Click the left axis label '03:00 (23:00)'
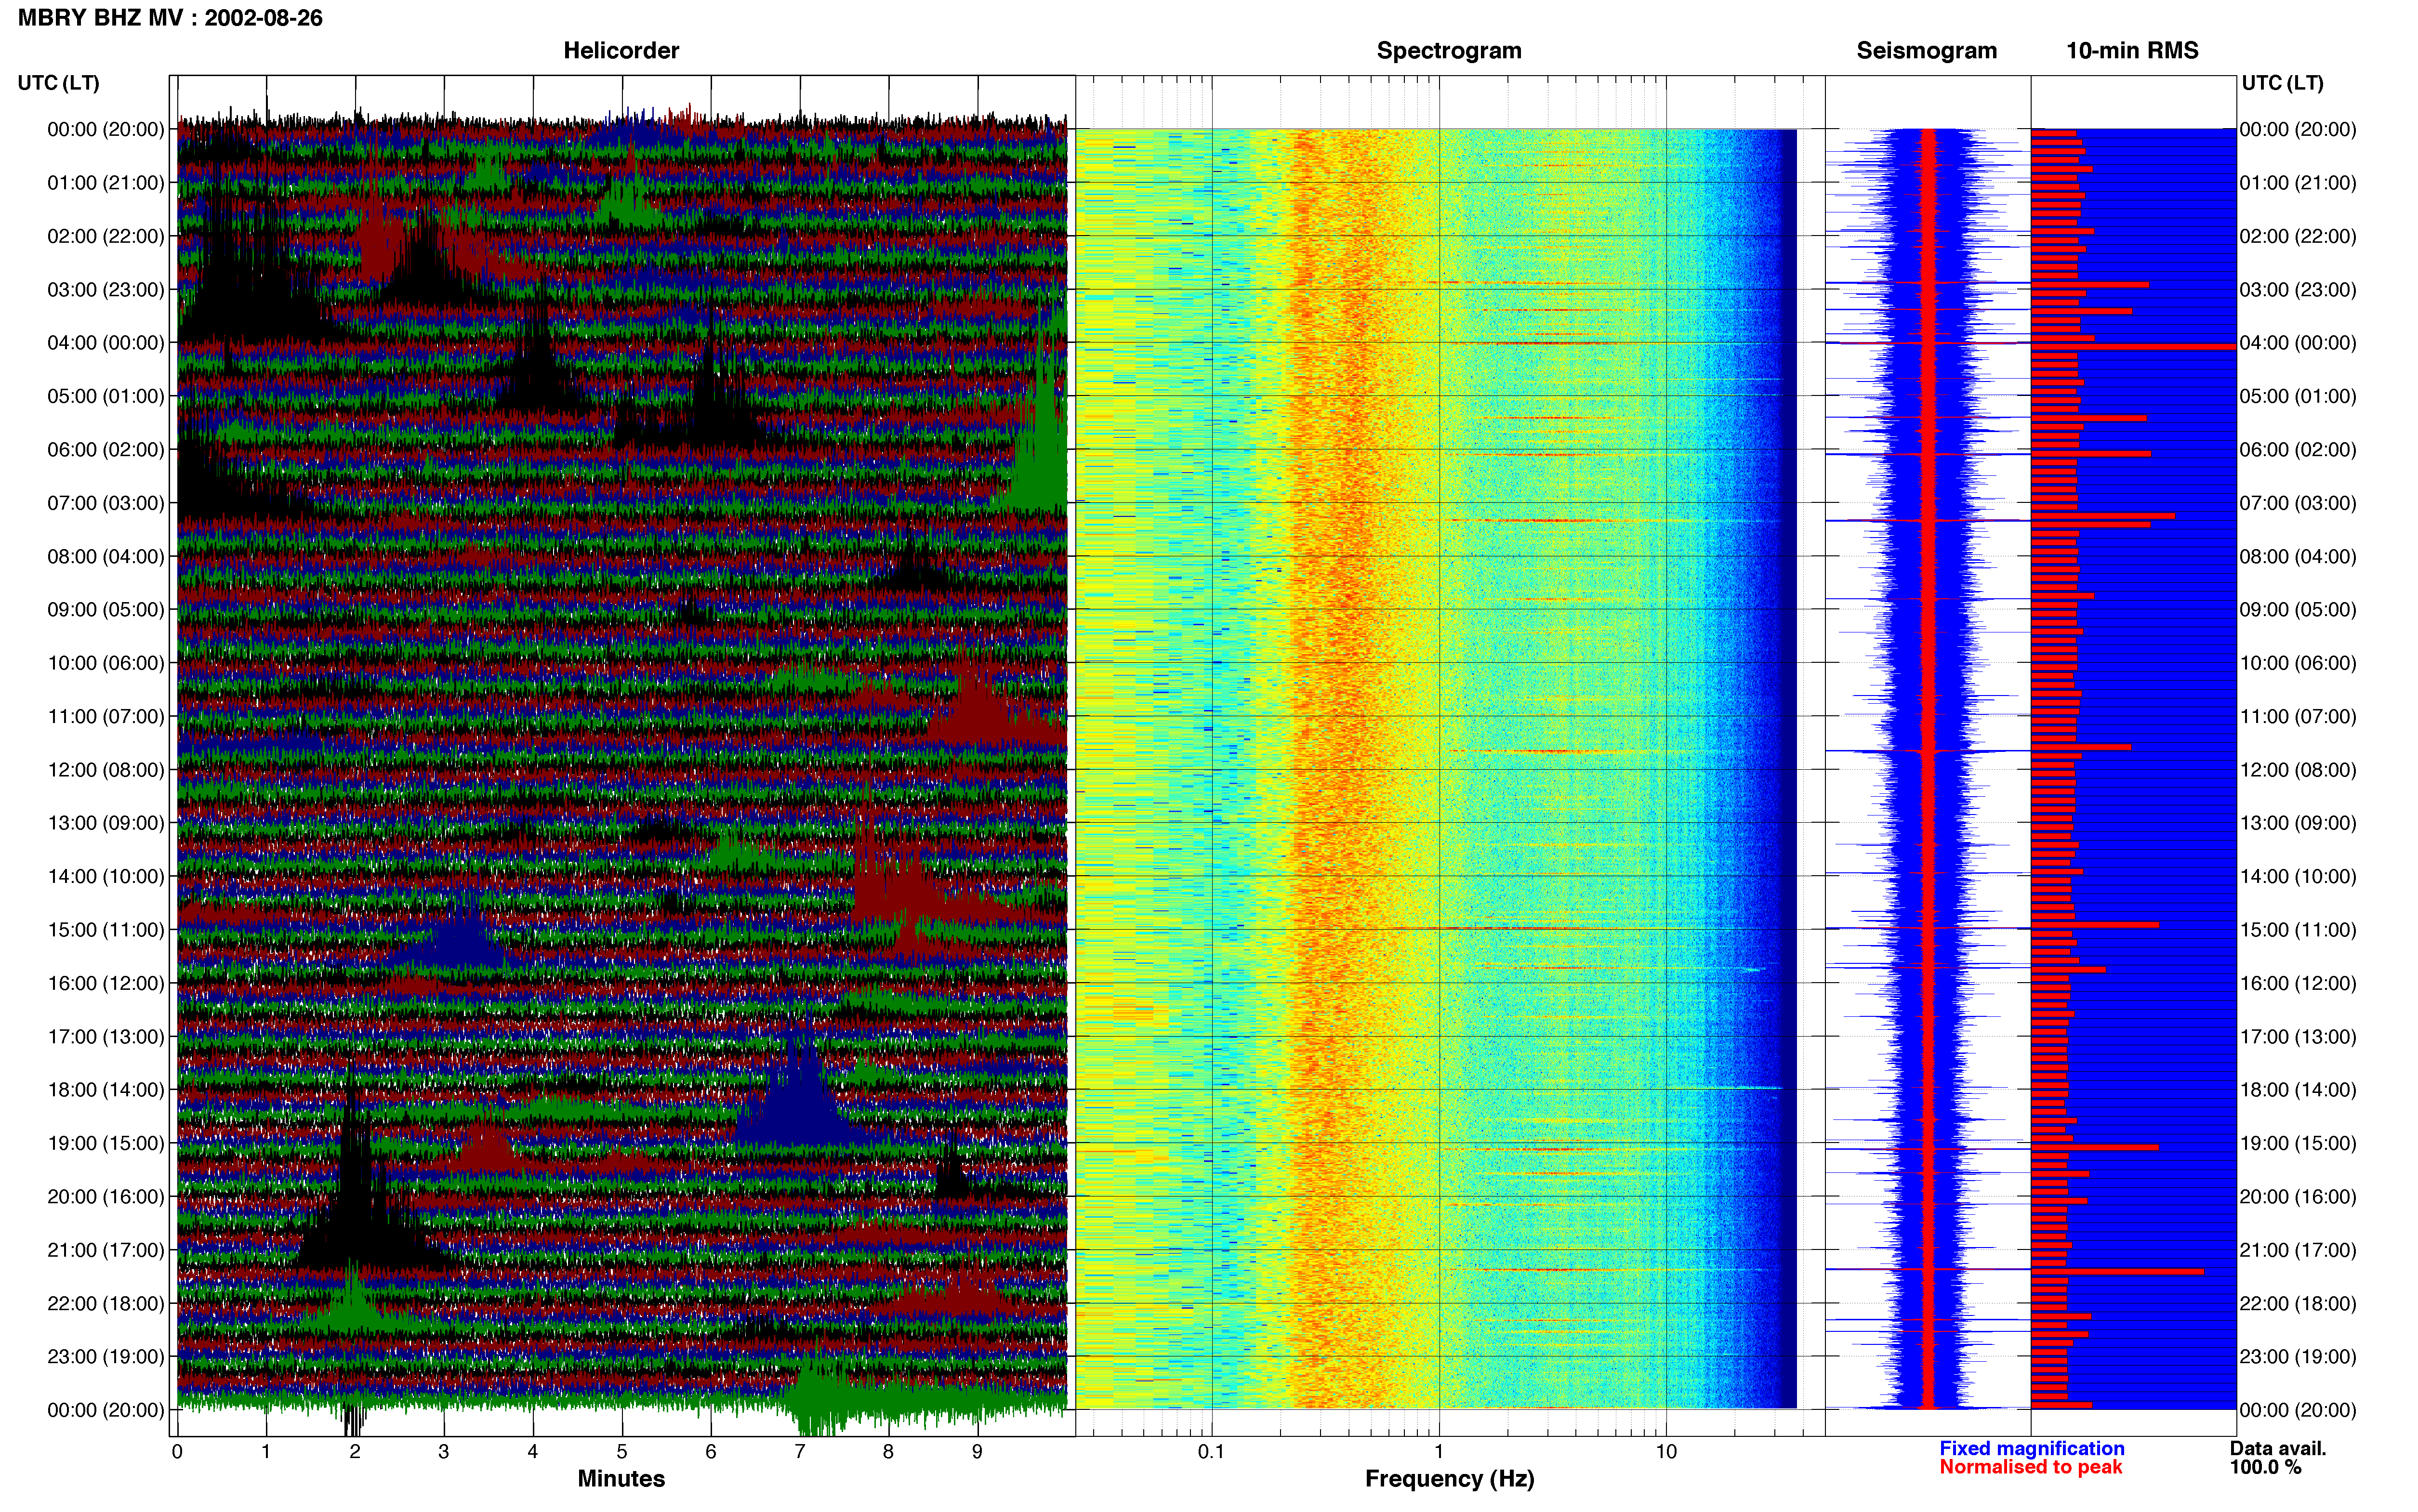The height and width of the screenshot is (1512, 2418). tap(106, 290)
